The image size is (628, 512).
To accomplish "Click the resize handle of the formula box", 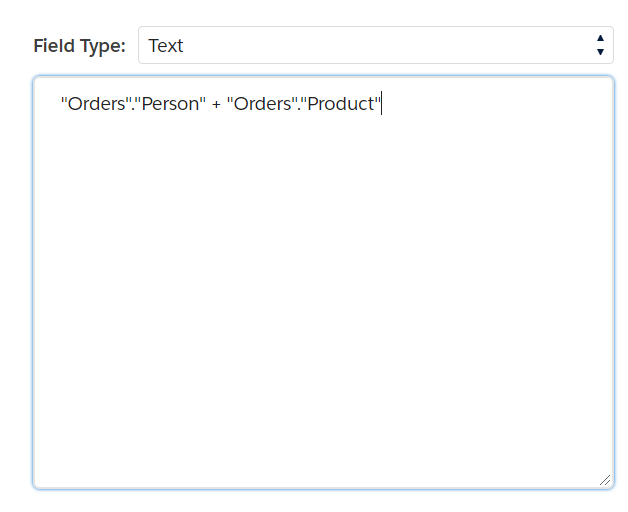I will [605, 480].
